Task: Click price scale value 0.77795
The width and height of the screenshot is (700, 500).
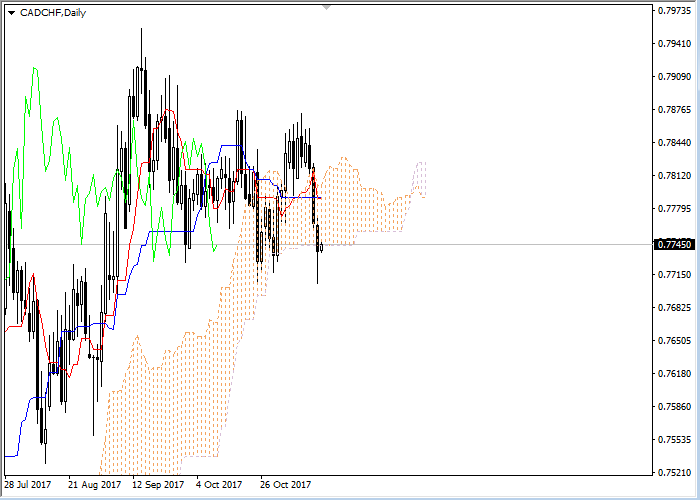Action: [x=674, y=208]
